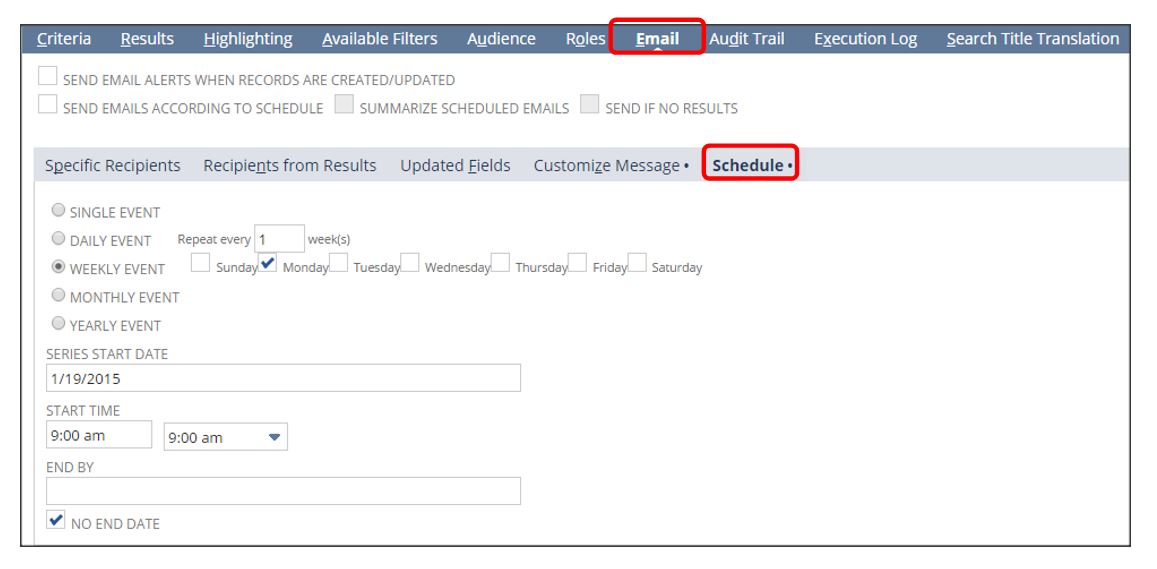Open the Specific Recipients subtab
The image size is (1157, 569).
tap(113, 165)
